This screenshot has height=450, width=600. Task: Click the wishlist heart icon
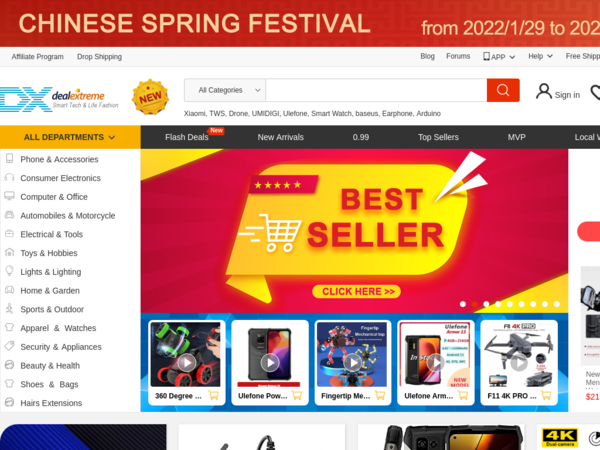[595, 92]
